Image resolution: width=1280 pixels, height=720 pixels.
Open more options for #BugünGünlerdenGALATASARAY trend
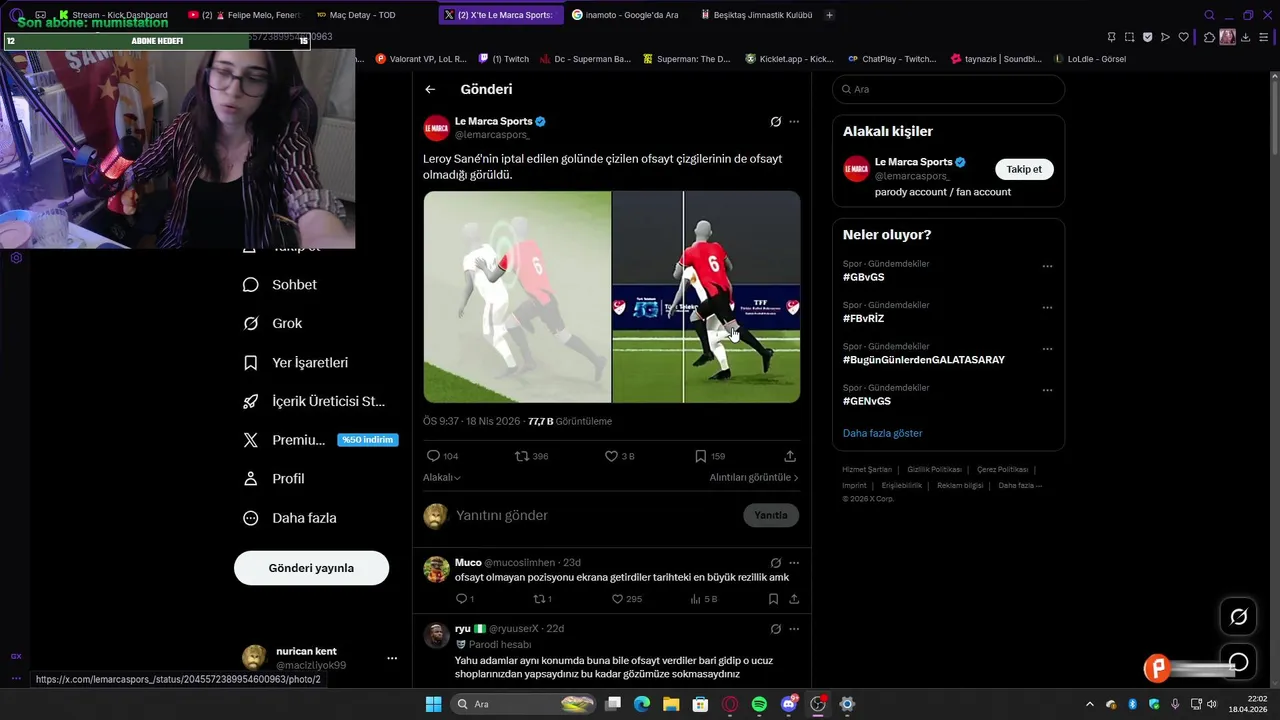(1047, 349)
